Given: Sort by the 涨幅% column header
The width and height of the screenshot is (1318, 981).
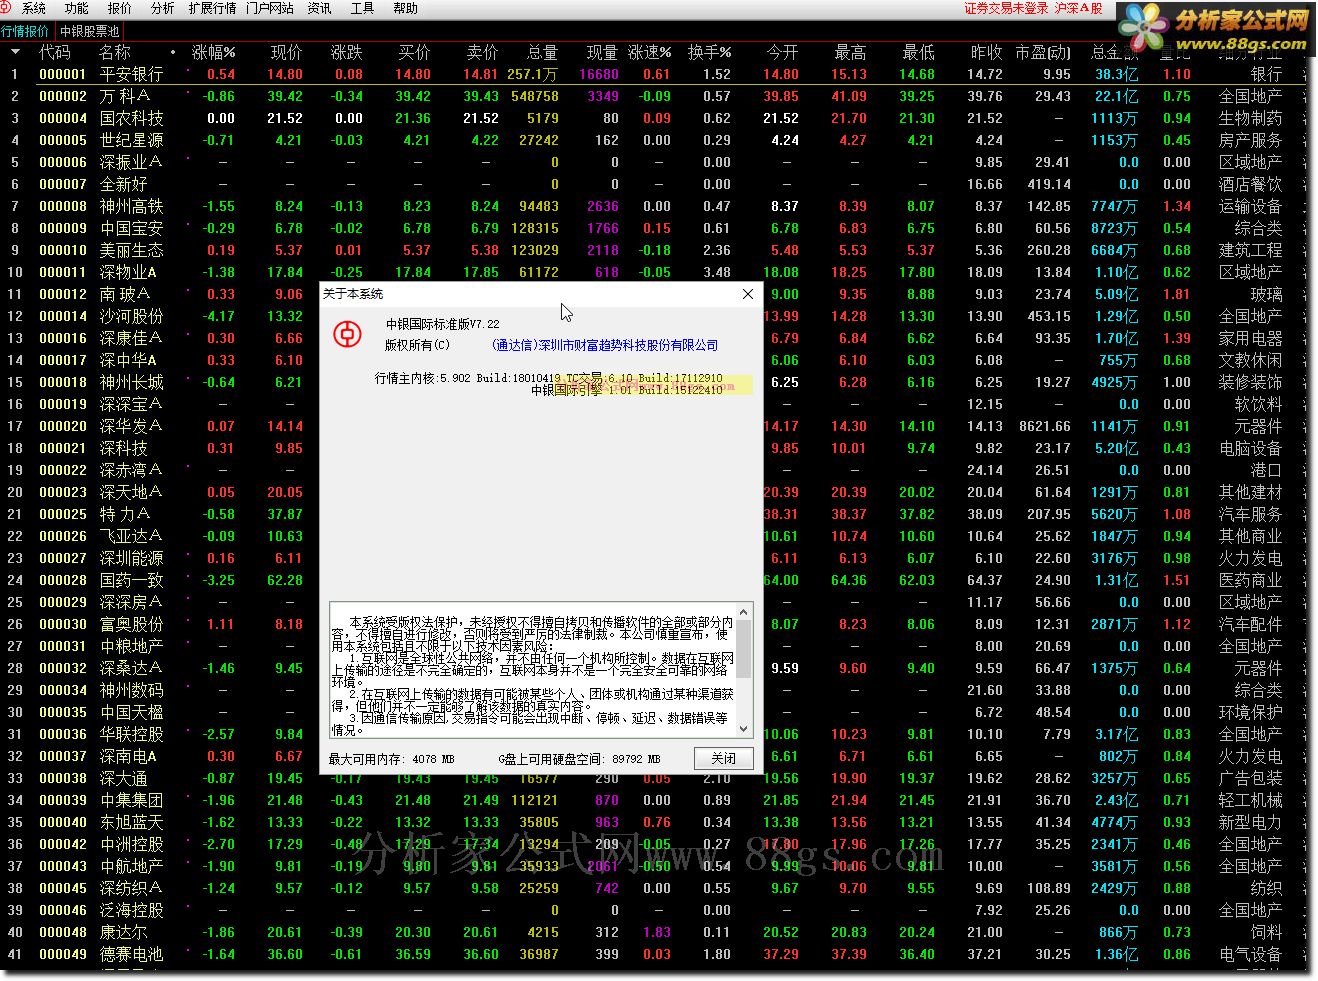Looking at the screenshot, I should tap(214, 52).
